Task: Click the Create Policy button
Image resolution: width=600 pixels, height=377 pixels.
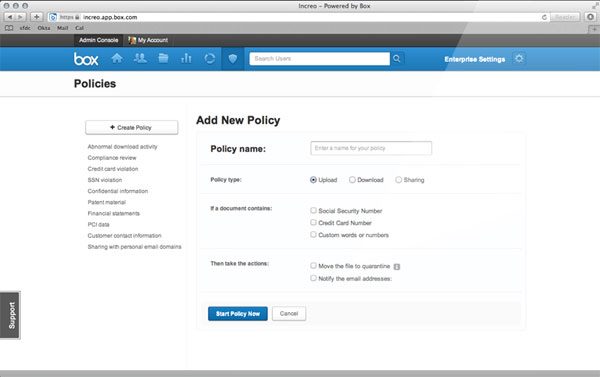Action: (132, 127)
